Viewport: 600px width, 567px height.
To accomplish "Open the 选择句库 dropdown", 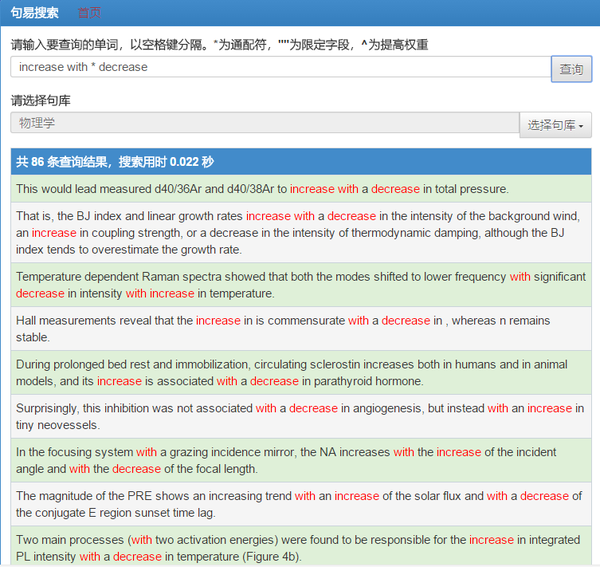I will (555, 125).
